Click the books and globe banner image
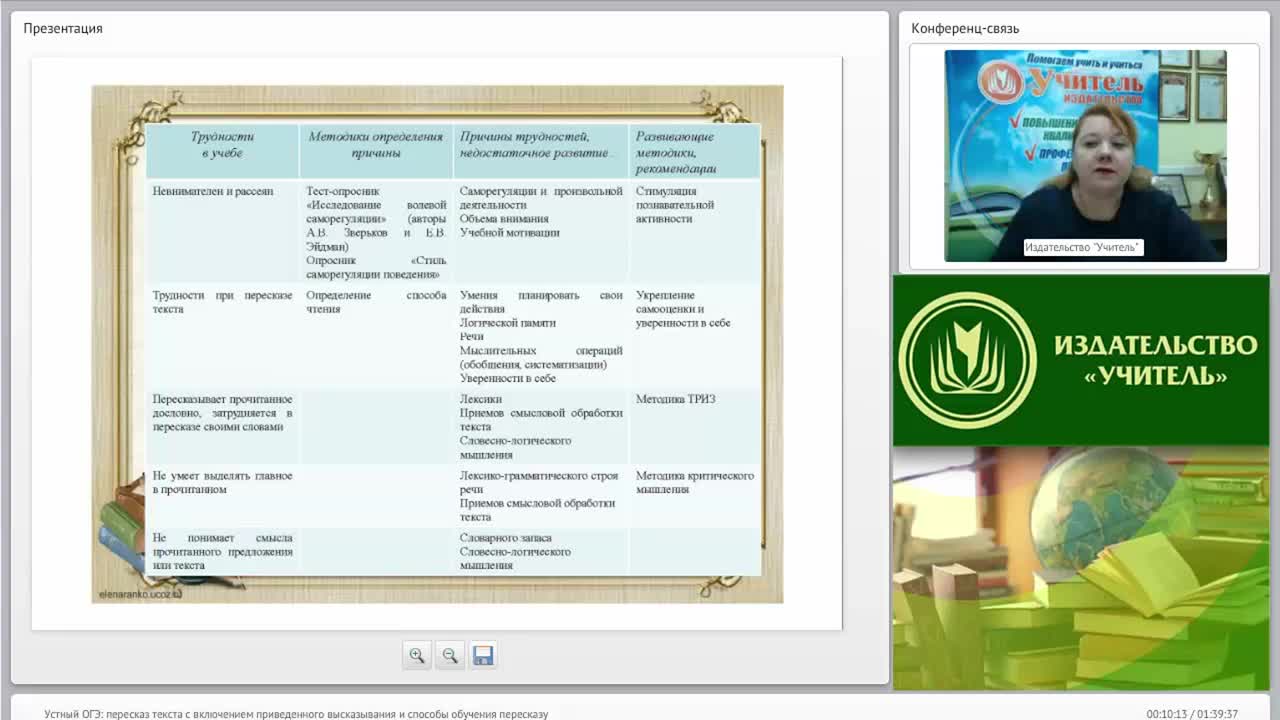 (x=1081, y=568)
